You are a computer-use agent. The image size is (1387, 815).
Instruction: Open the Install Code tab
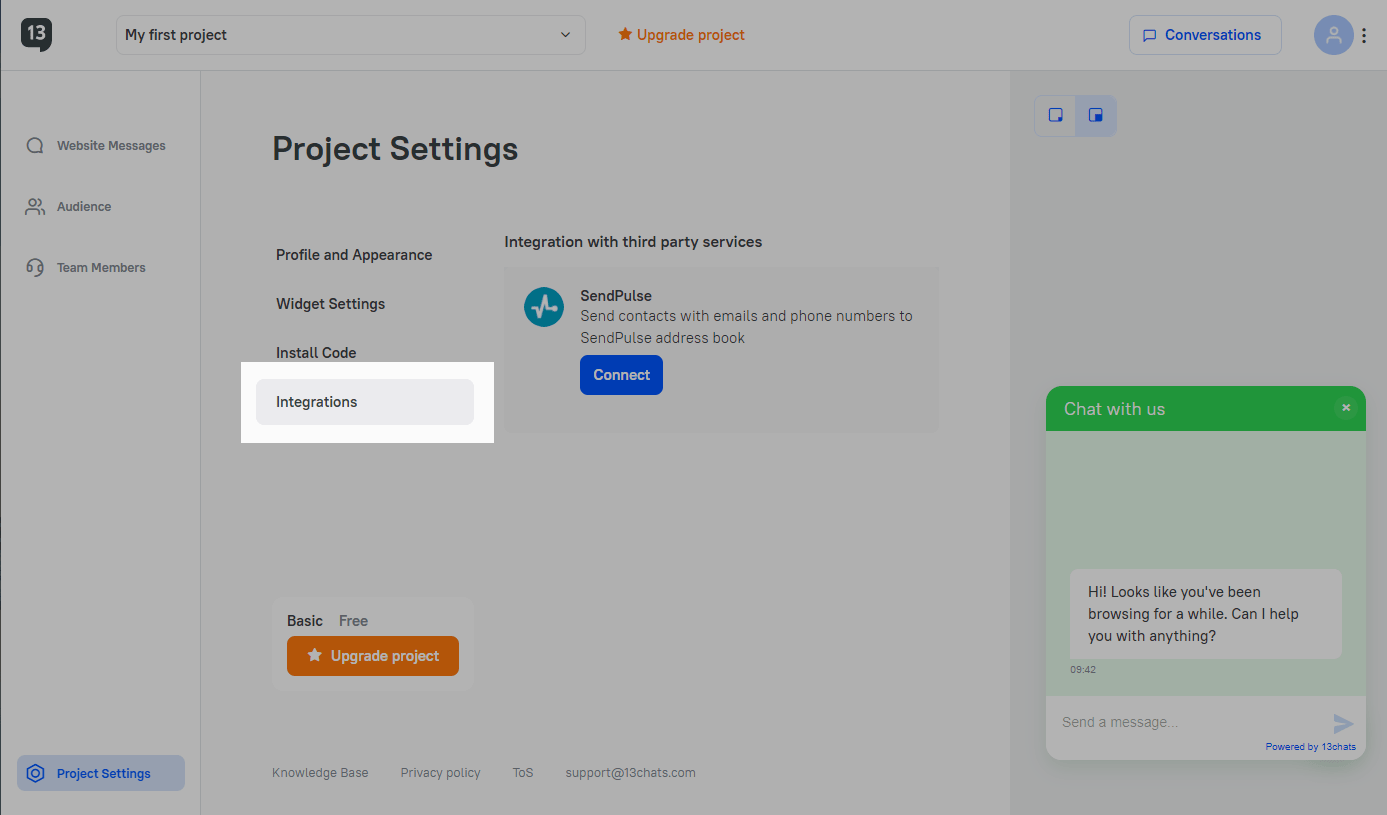[316, 353]
